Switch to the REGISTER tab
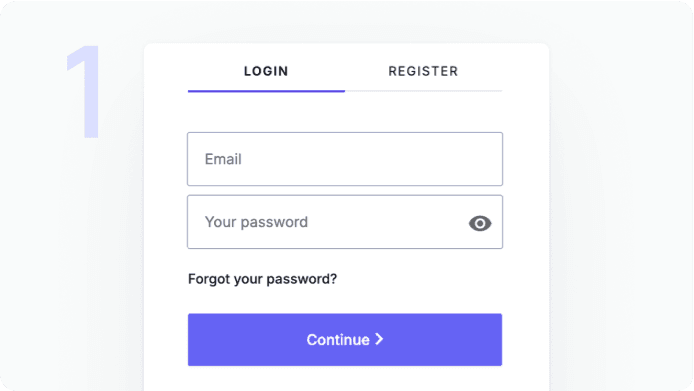The height and width of the screenshot is (391, 694). tap(423, 71)
